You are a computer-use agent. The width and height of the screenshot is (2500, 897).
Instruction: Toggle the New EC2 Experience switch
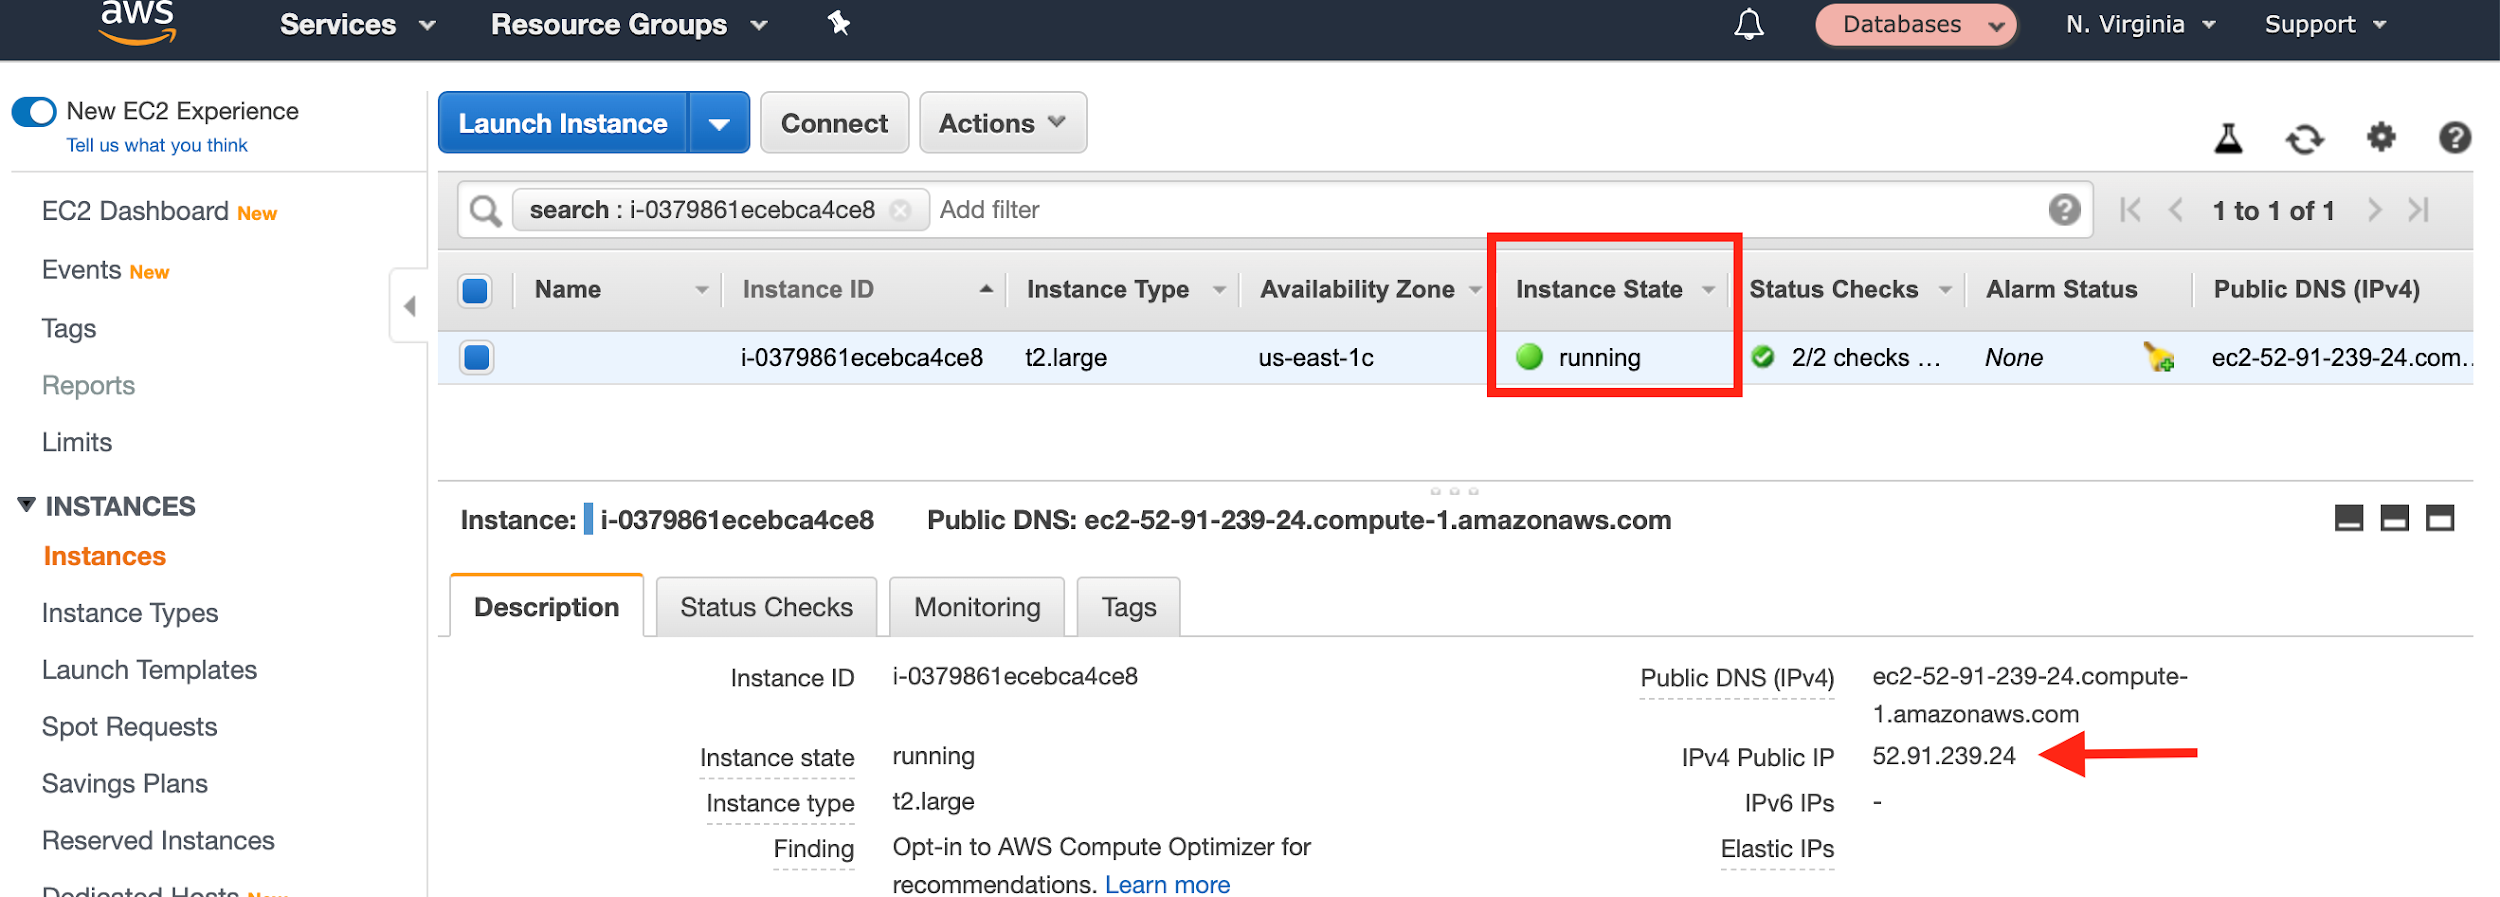click(35, 111)
